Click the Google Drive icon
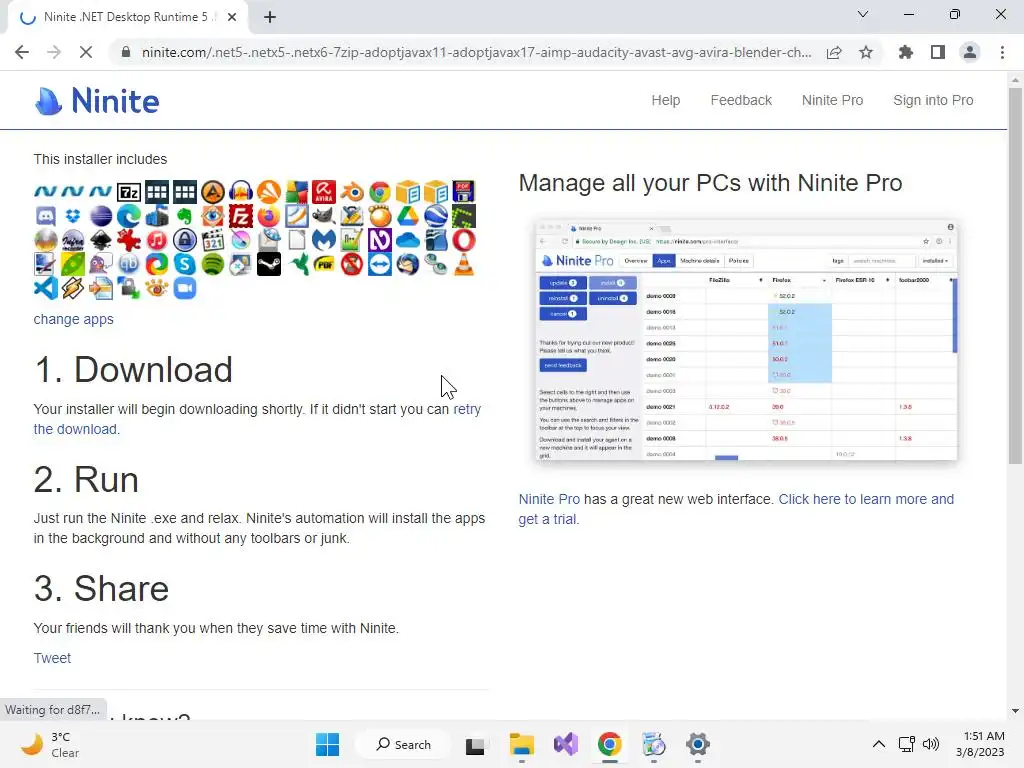The width and height of the screenshot is (1024, 768). pos(408,216)
